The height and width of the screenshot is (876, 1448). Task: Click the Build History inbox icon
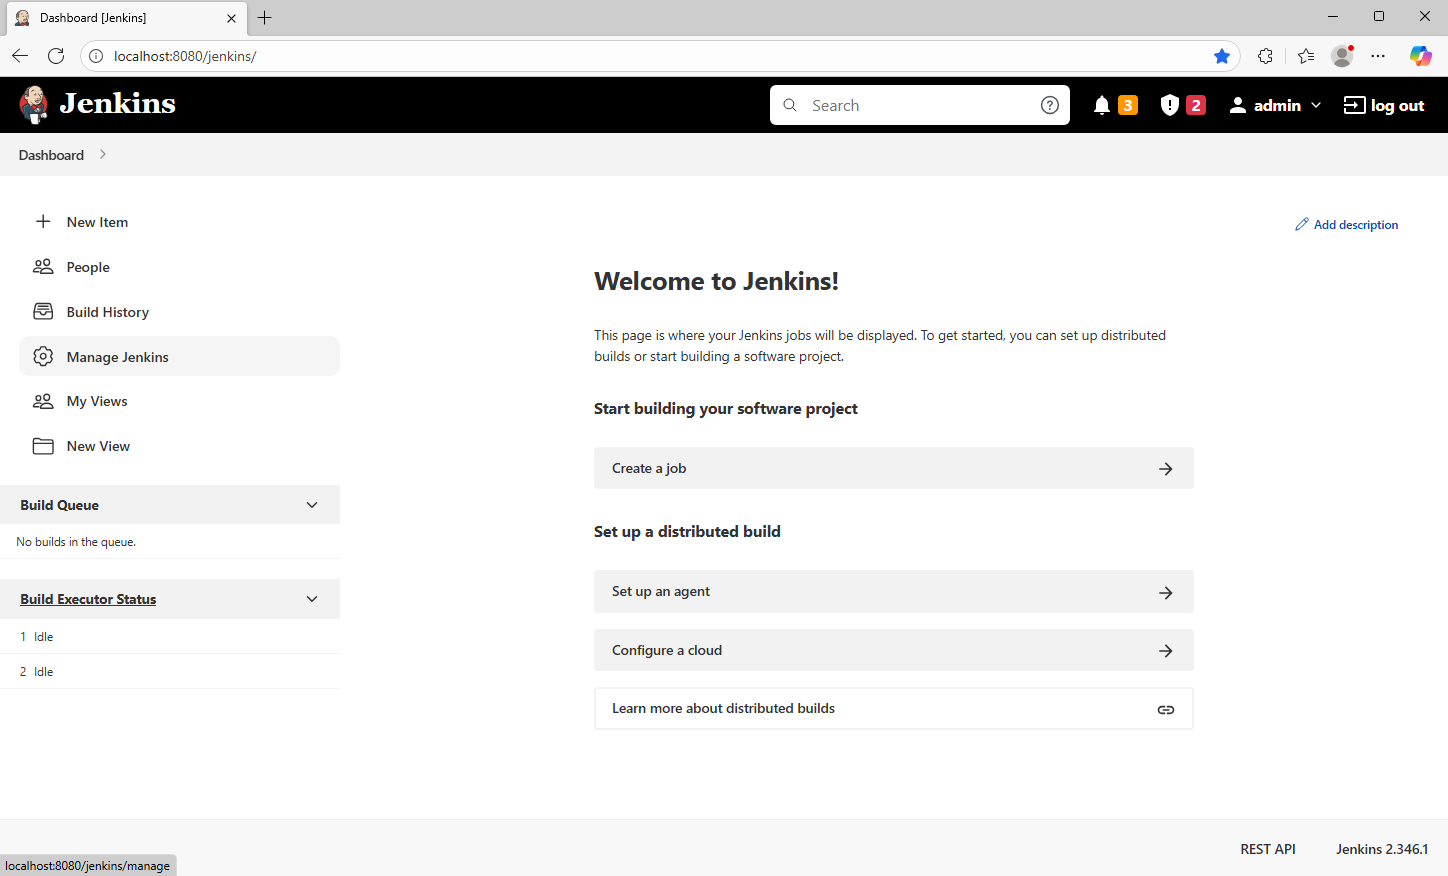point(43,312)
